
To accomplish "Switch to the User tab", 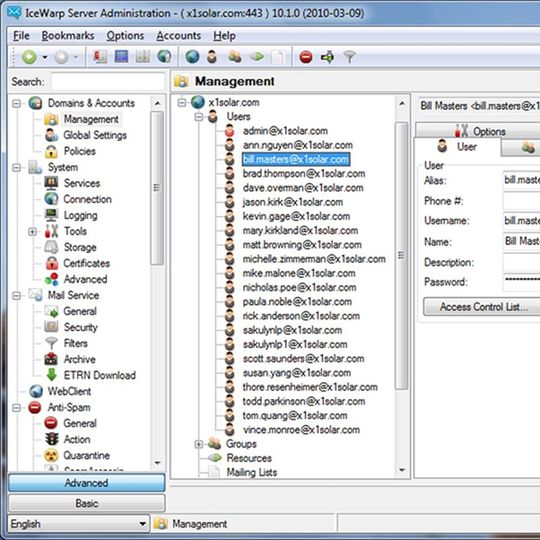I will (457, 147).
